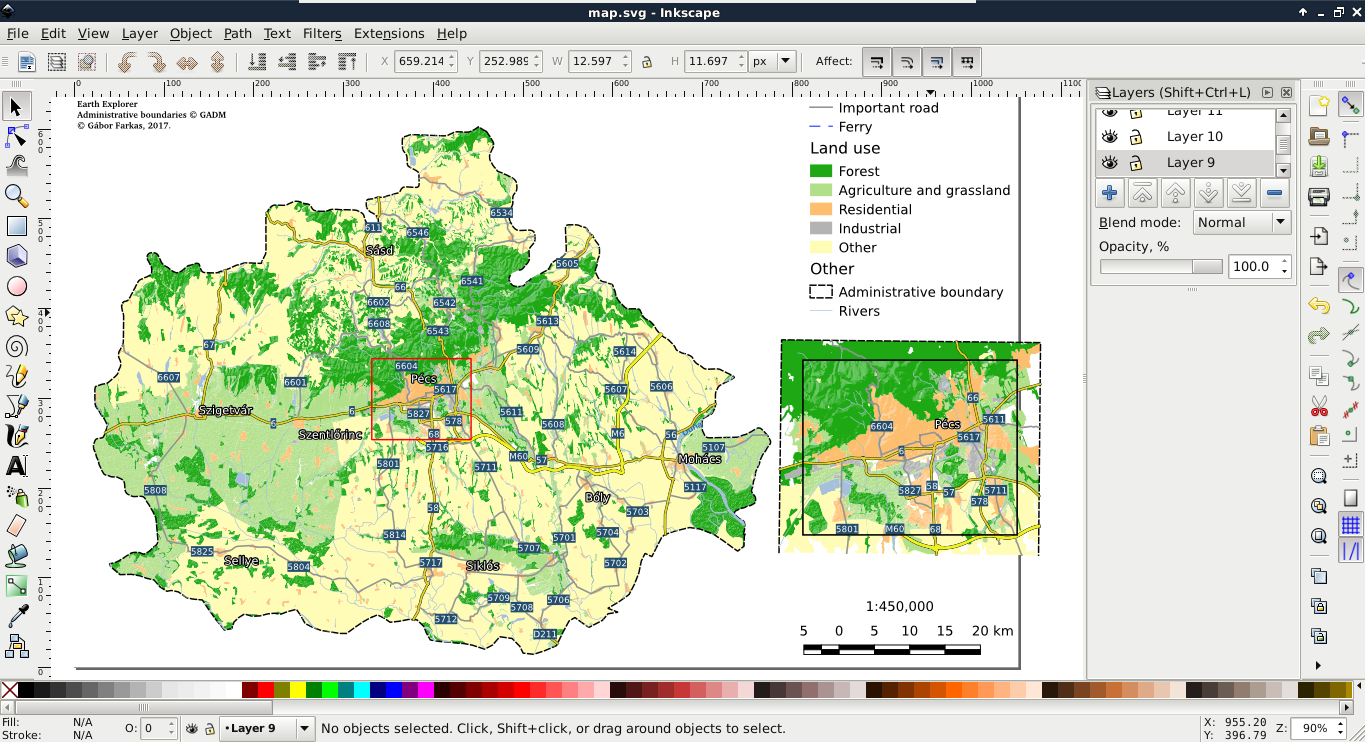Select the Color picker dropper tool
The width and height of the screenshot is (1365, 742).
click(x=17, y=616)
